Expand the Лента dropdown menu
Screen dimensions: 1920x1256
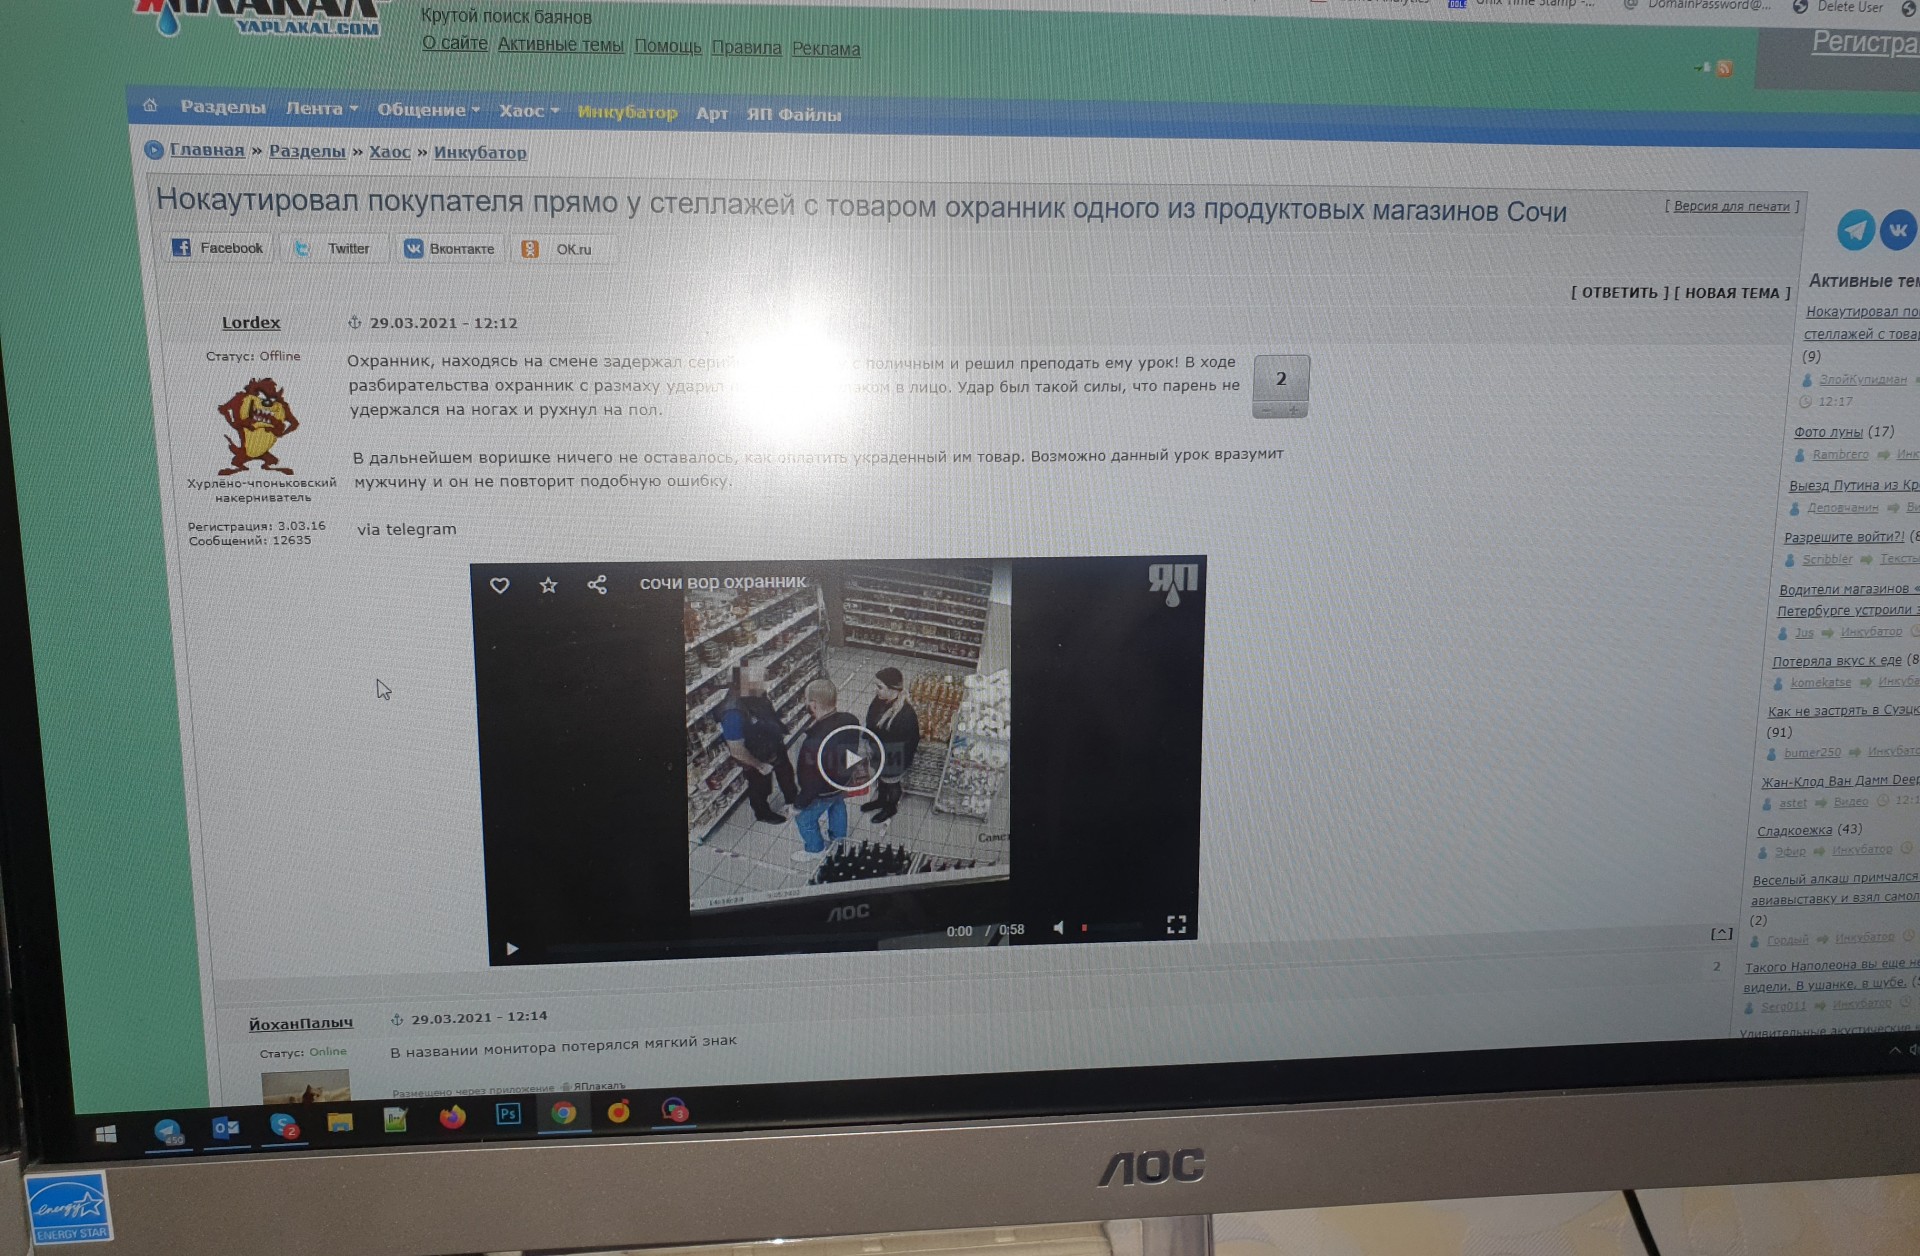coord(322,108)
